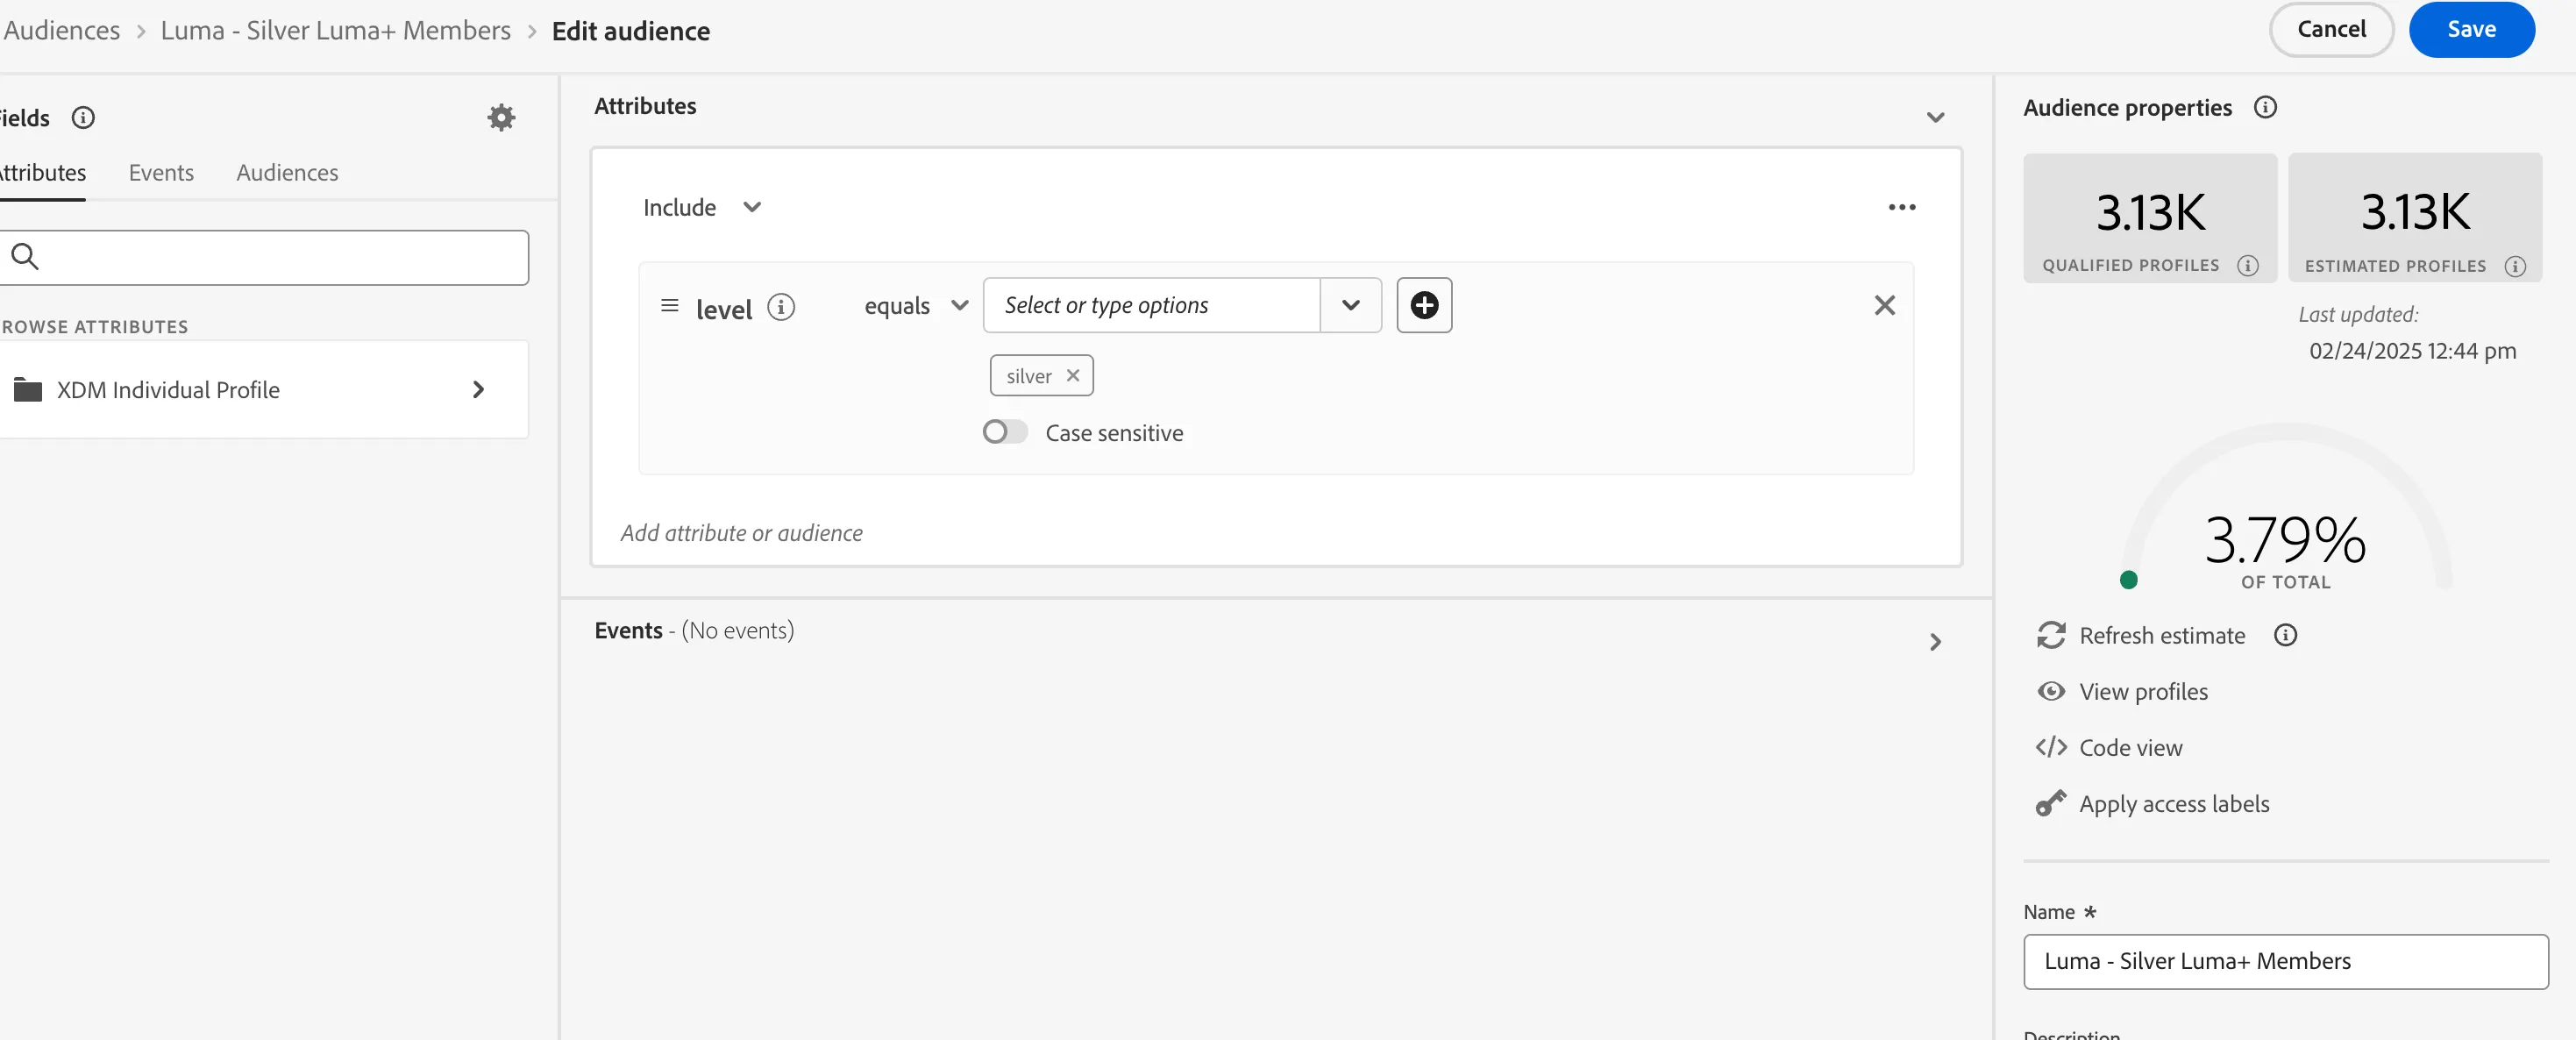Grab the level rule drag handle
Viewport: 2576px width, 1040px height.
coord(670,306)
